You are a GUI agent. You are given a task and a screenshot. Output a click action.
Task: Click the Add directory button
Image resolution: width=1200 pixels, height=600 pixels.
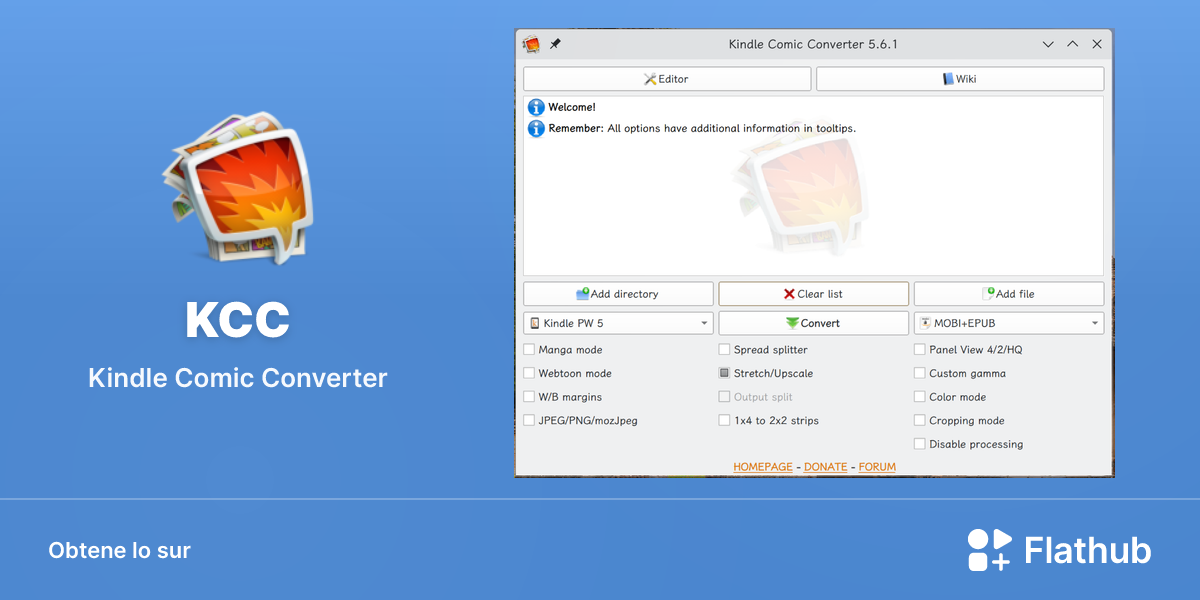[618, 294]
